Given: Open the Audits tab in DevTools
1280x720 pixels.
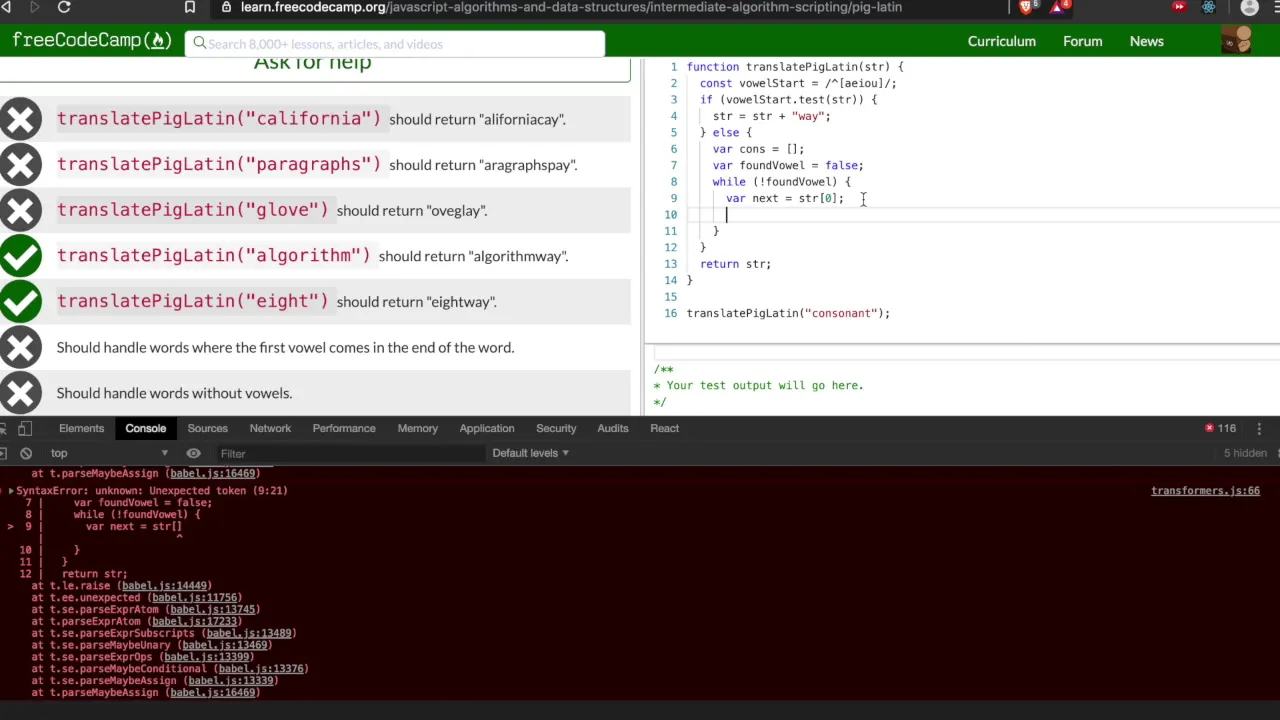Looking at the screenshot, I should tap(613, 428).
